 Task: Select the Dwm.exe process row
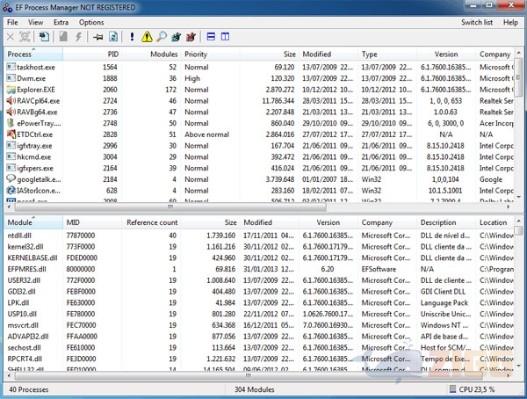point(259,78)
